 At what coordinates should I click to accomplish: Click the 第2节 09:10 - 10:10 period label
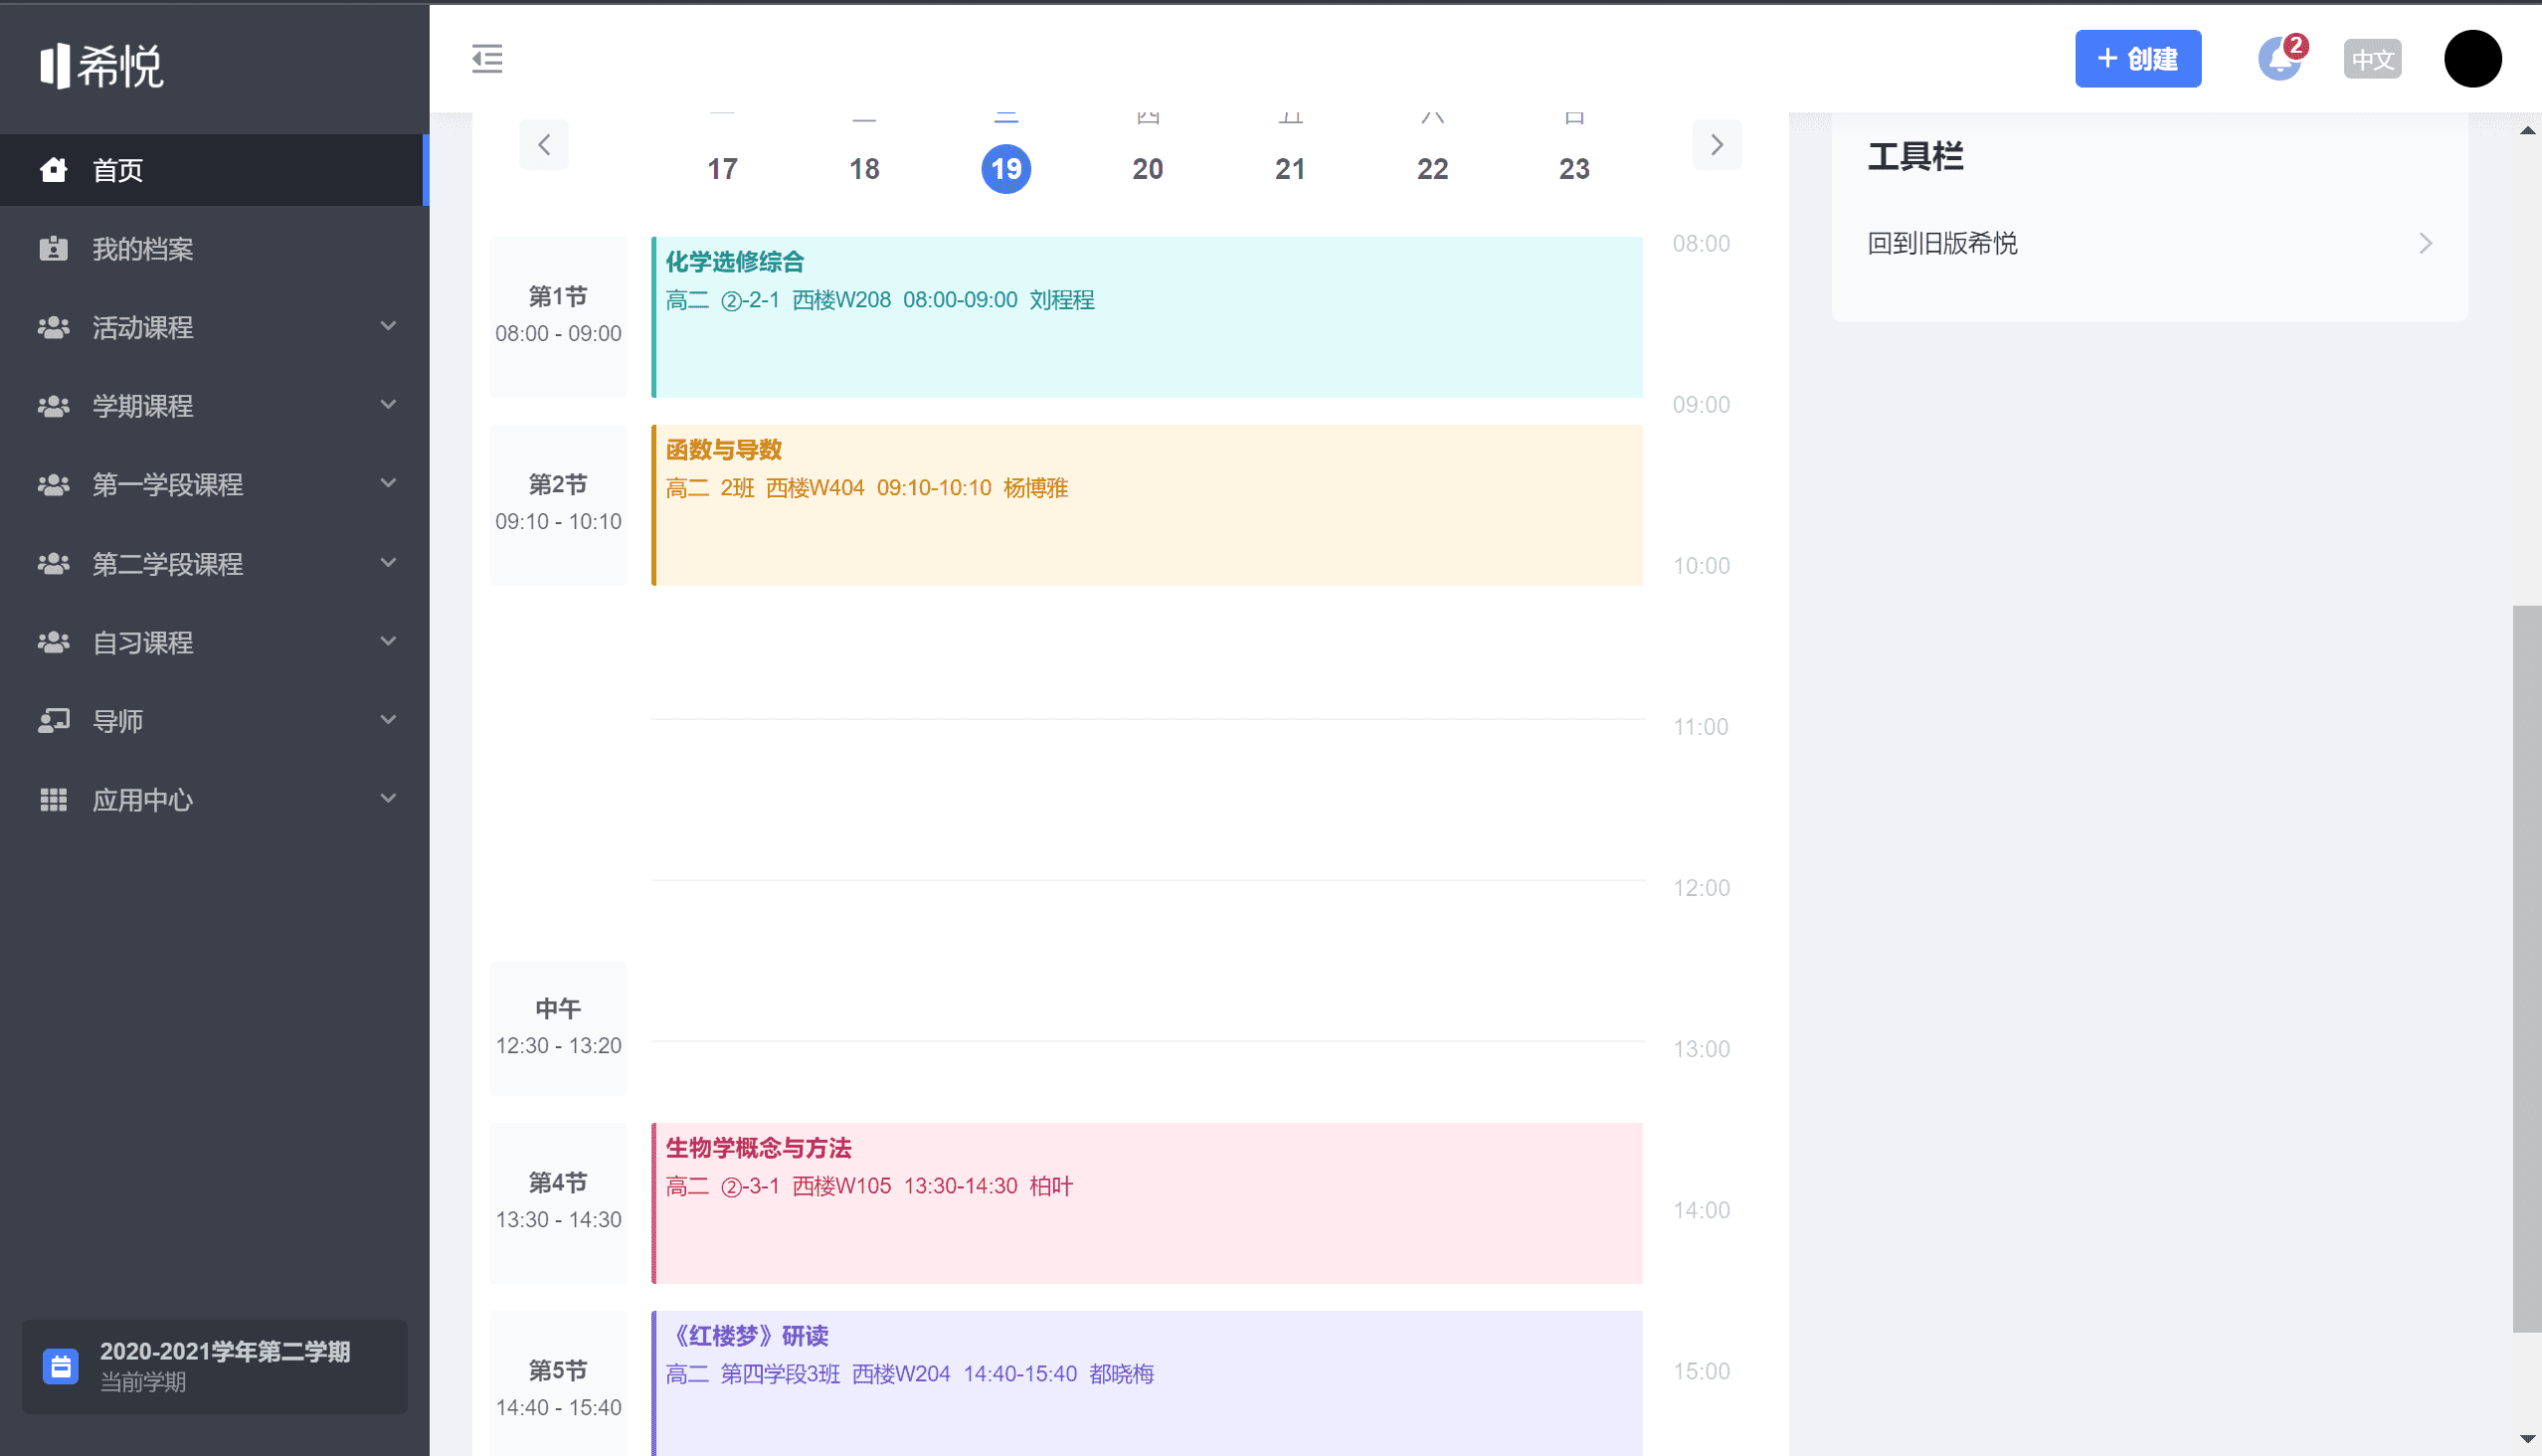[x=558, y=505]
